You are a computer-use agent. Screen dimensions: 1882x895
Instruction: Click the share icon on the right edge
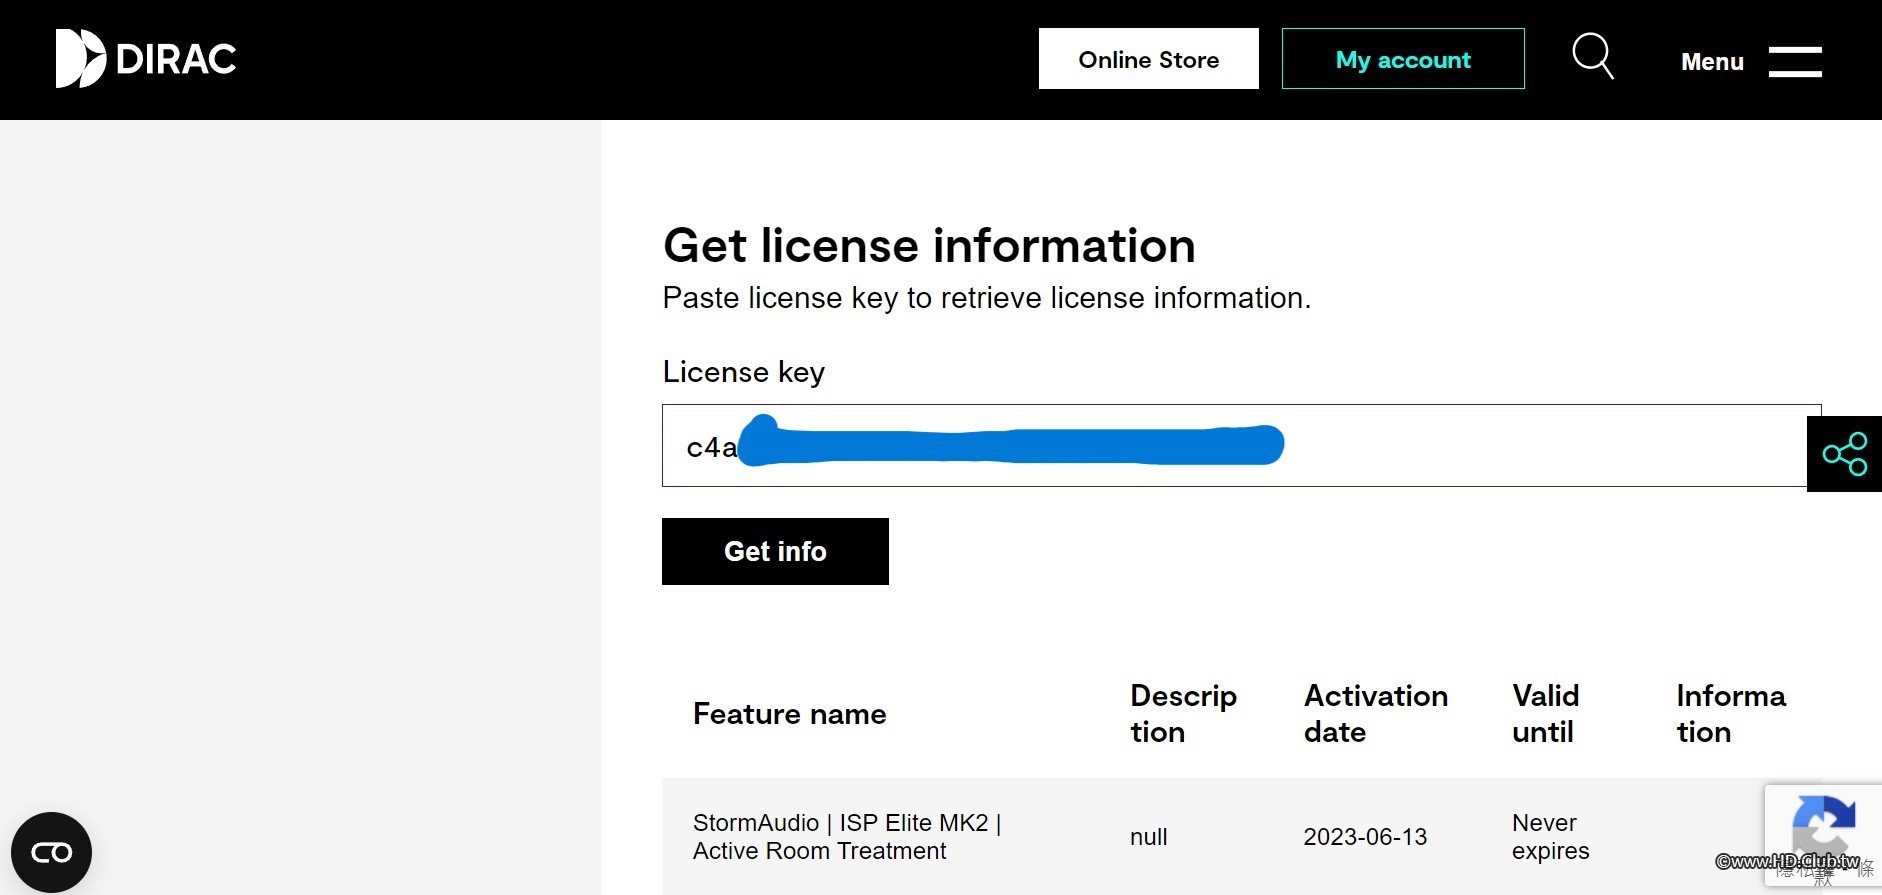click(x=1844, y=454)
